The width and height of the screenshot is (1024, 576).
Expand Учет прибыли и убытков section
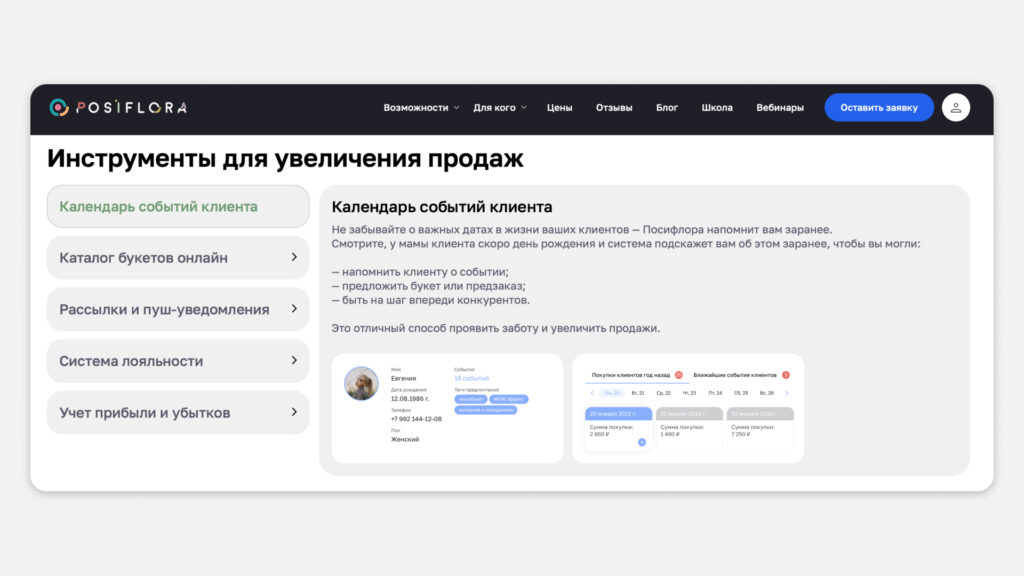[x=178, y=413]
